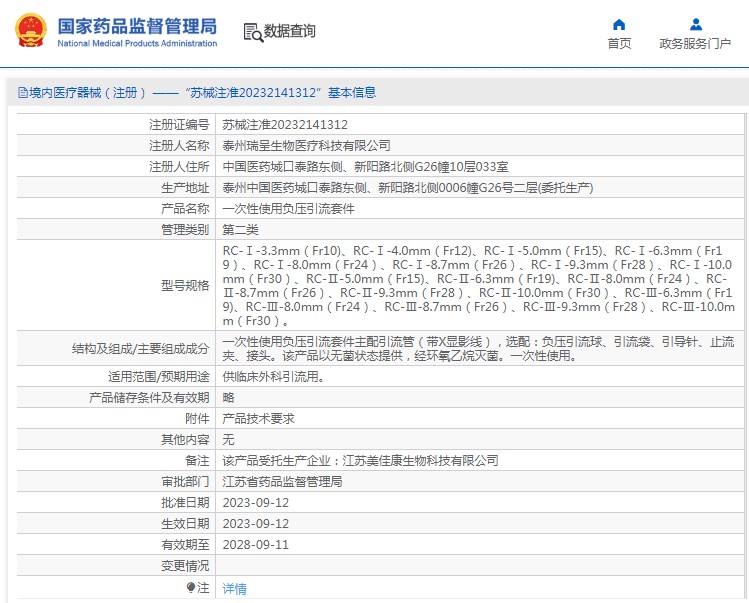Viewport: 749px width, 603px height.
Task: Click the 有效期至 row label
Action: point(185,545)
